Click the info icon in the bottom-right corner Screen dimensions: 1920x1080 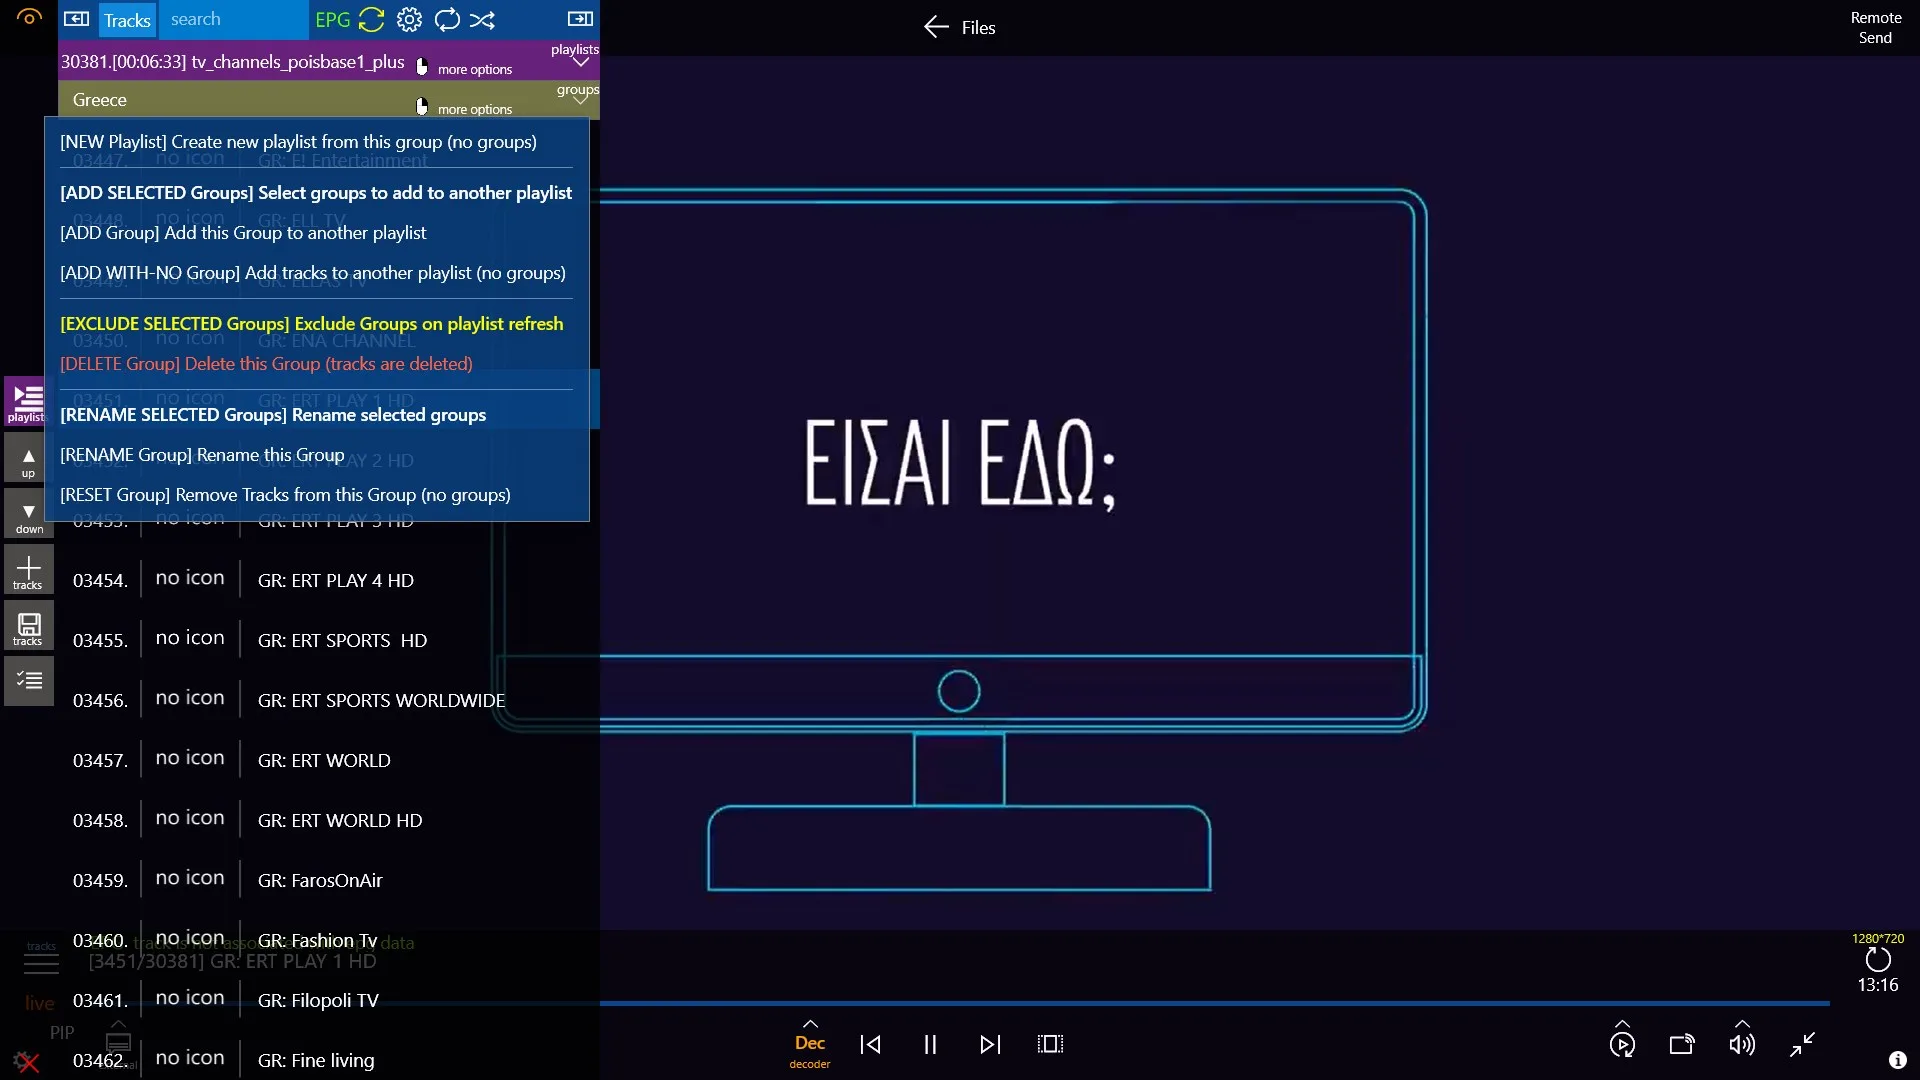point(1897,1060)
